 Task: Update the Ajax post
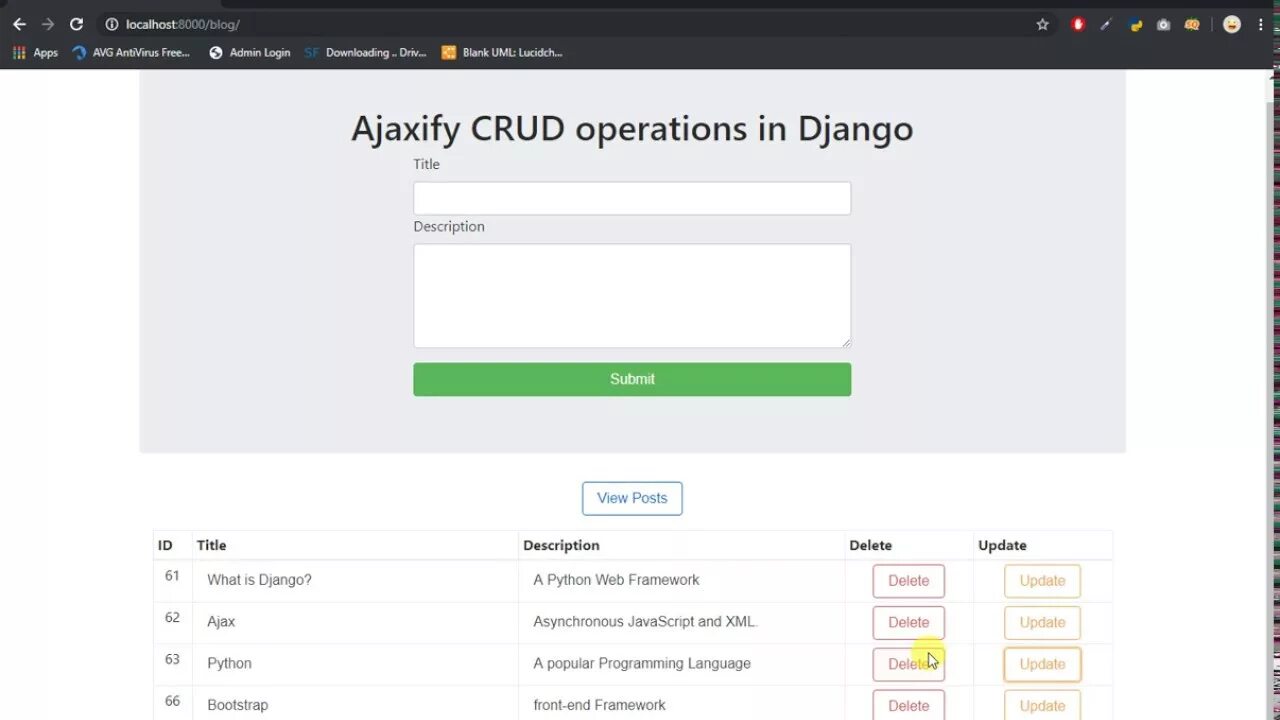[x=1042, y=623]
